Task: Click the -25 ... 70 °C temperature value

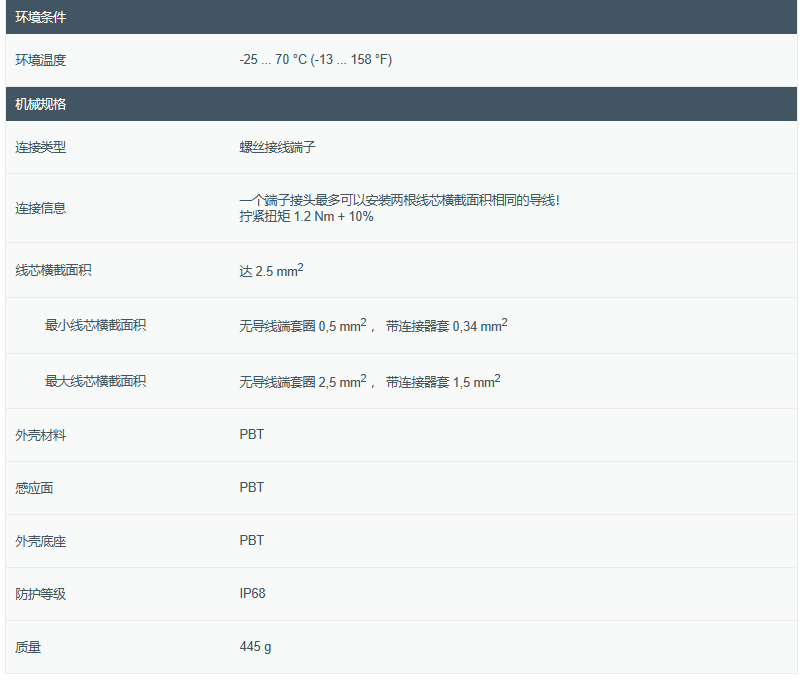Action: pyautogui.click(x=315, y=60)
